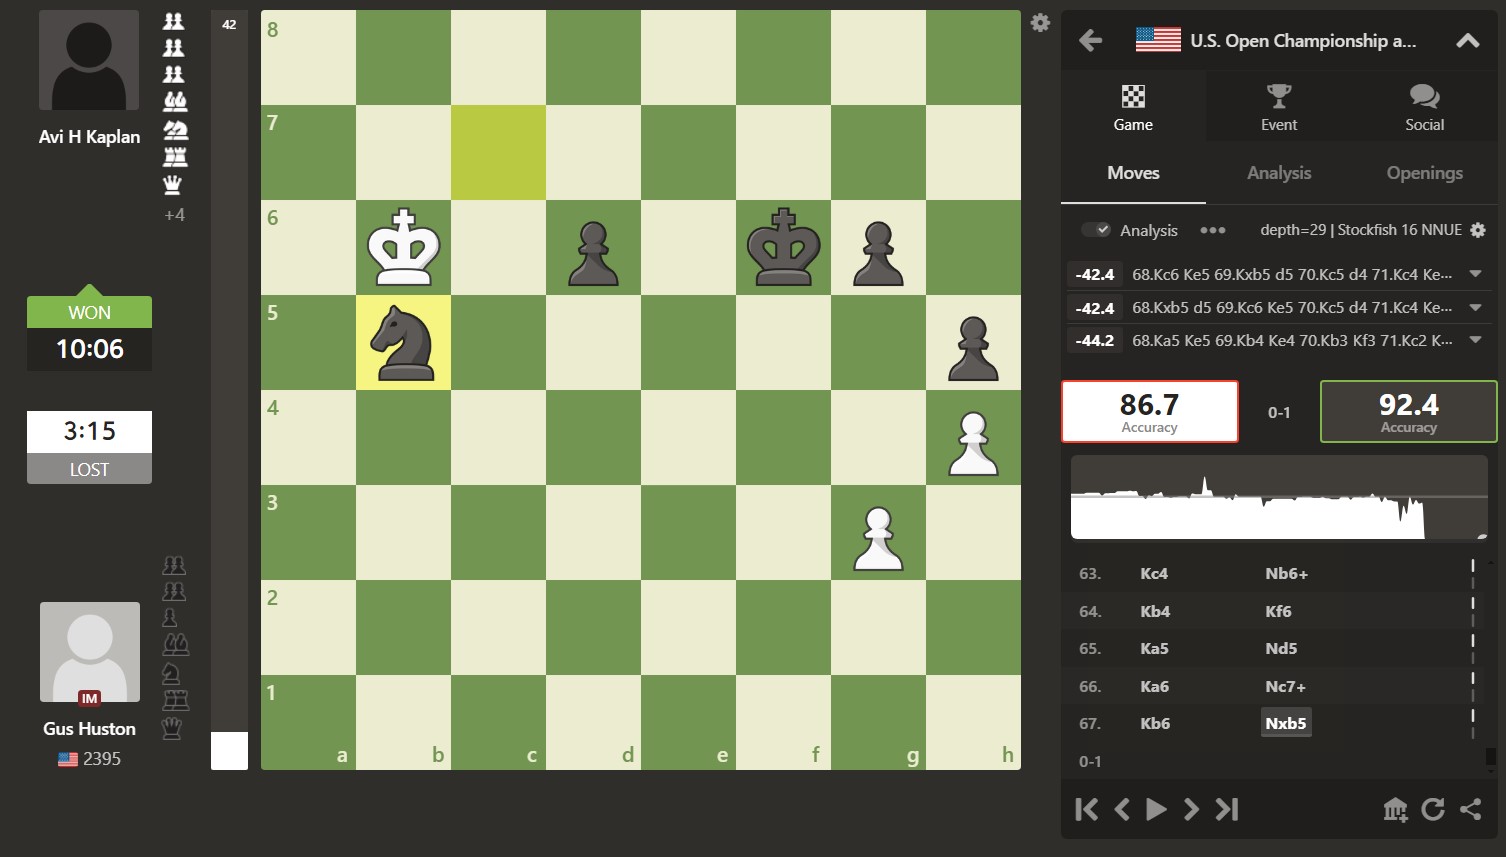This screenshot has width=1506, height=857.
Task: Open the Game tab
Action: tap(1133, 107)
